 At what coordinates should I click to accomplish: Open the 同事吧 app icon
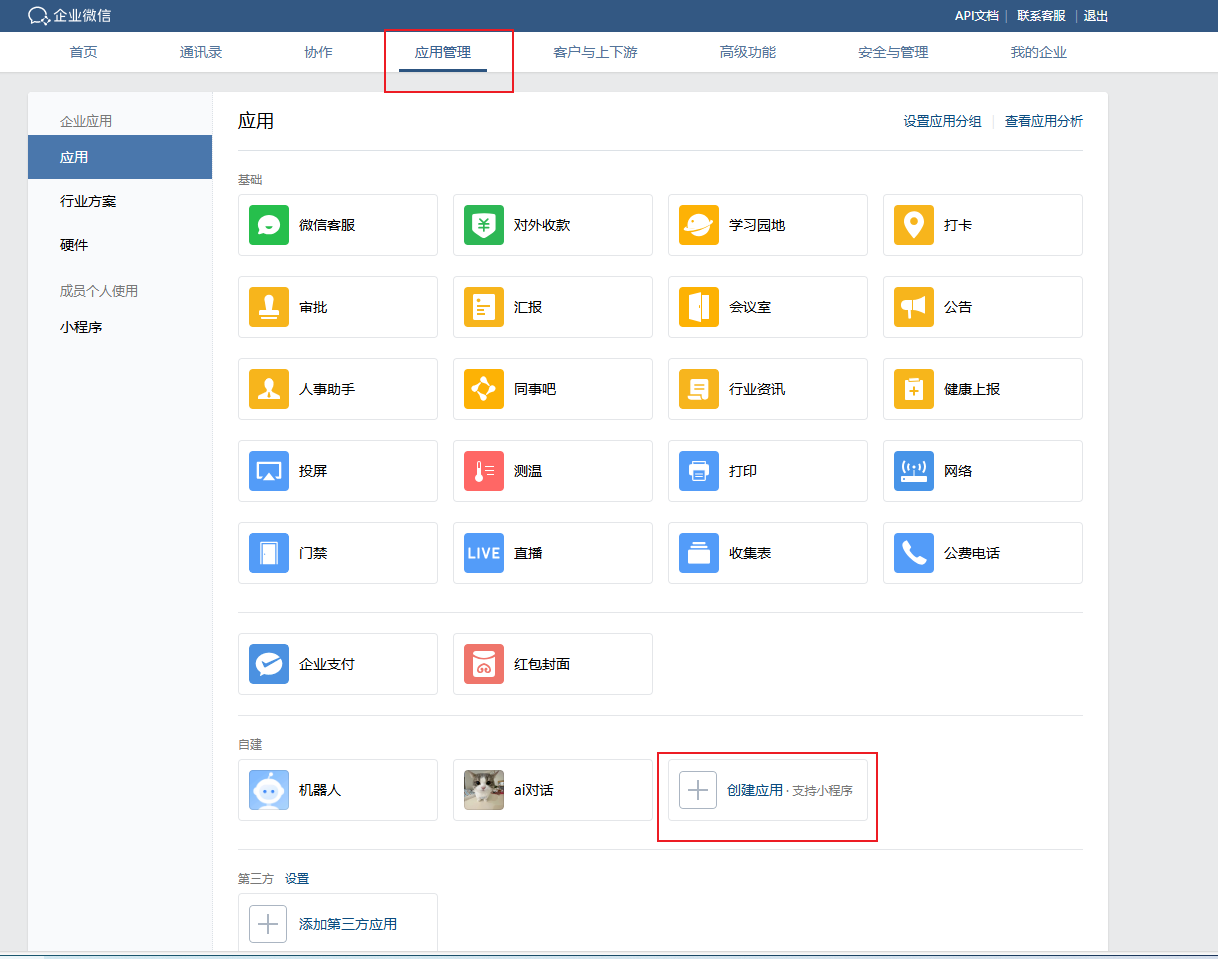point(484,389)
